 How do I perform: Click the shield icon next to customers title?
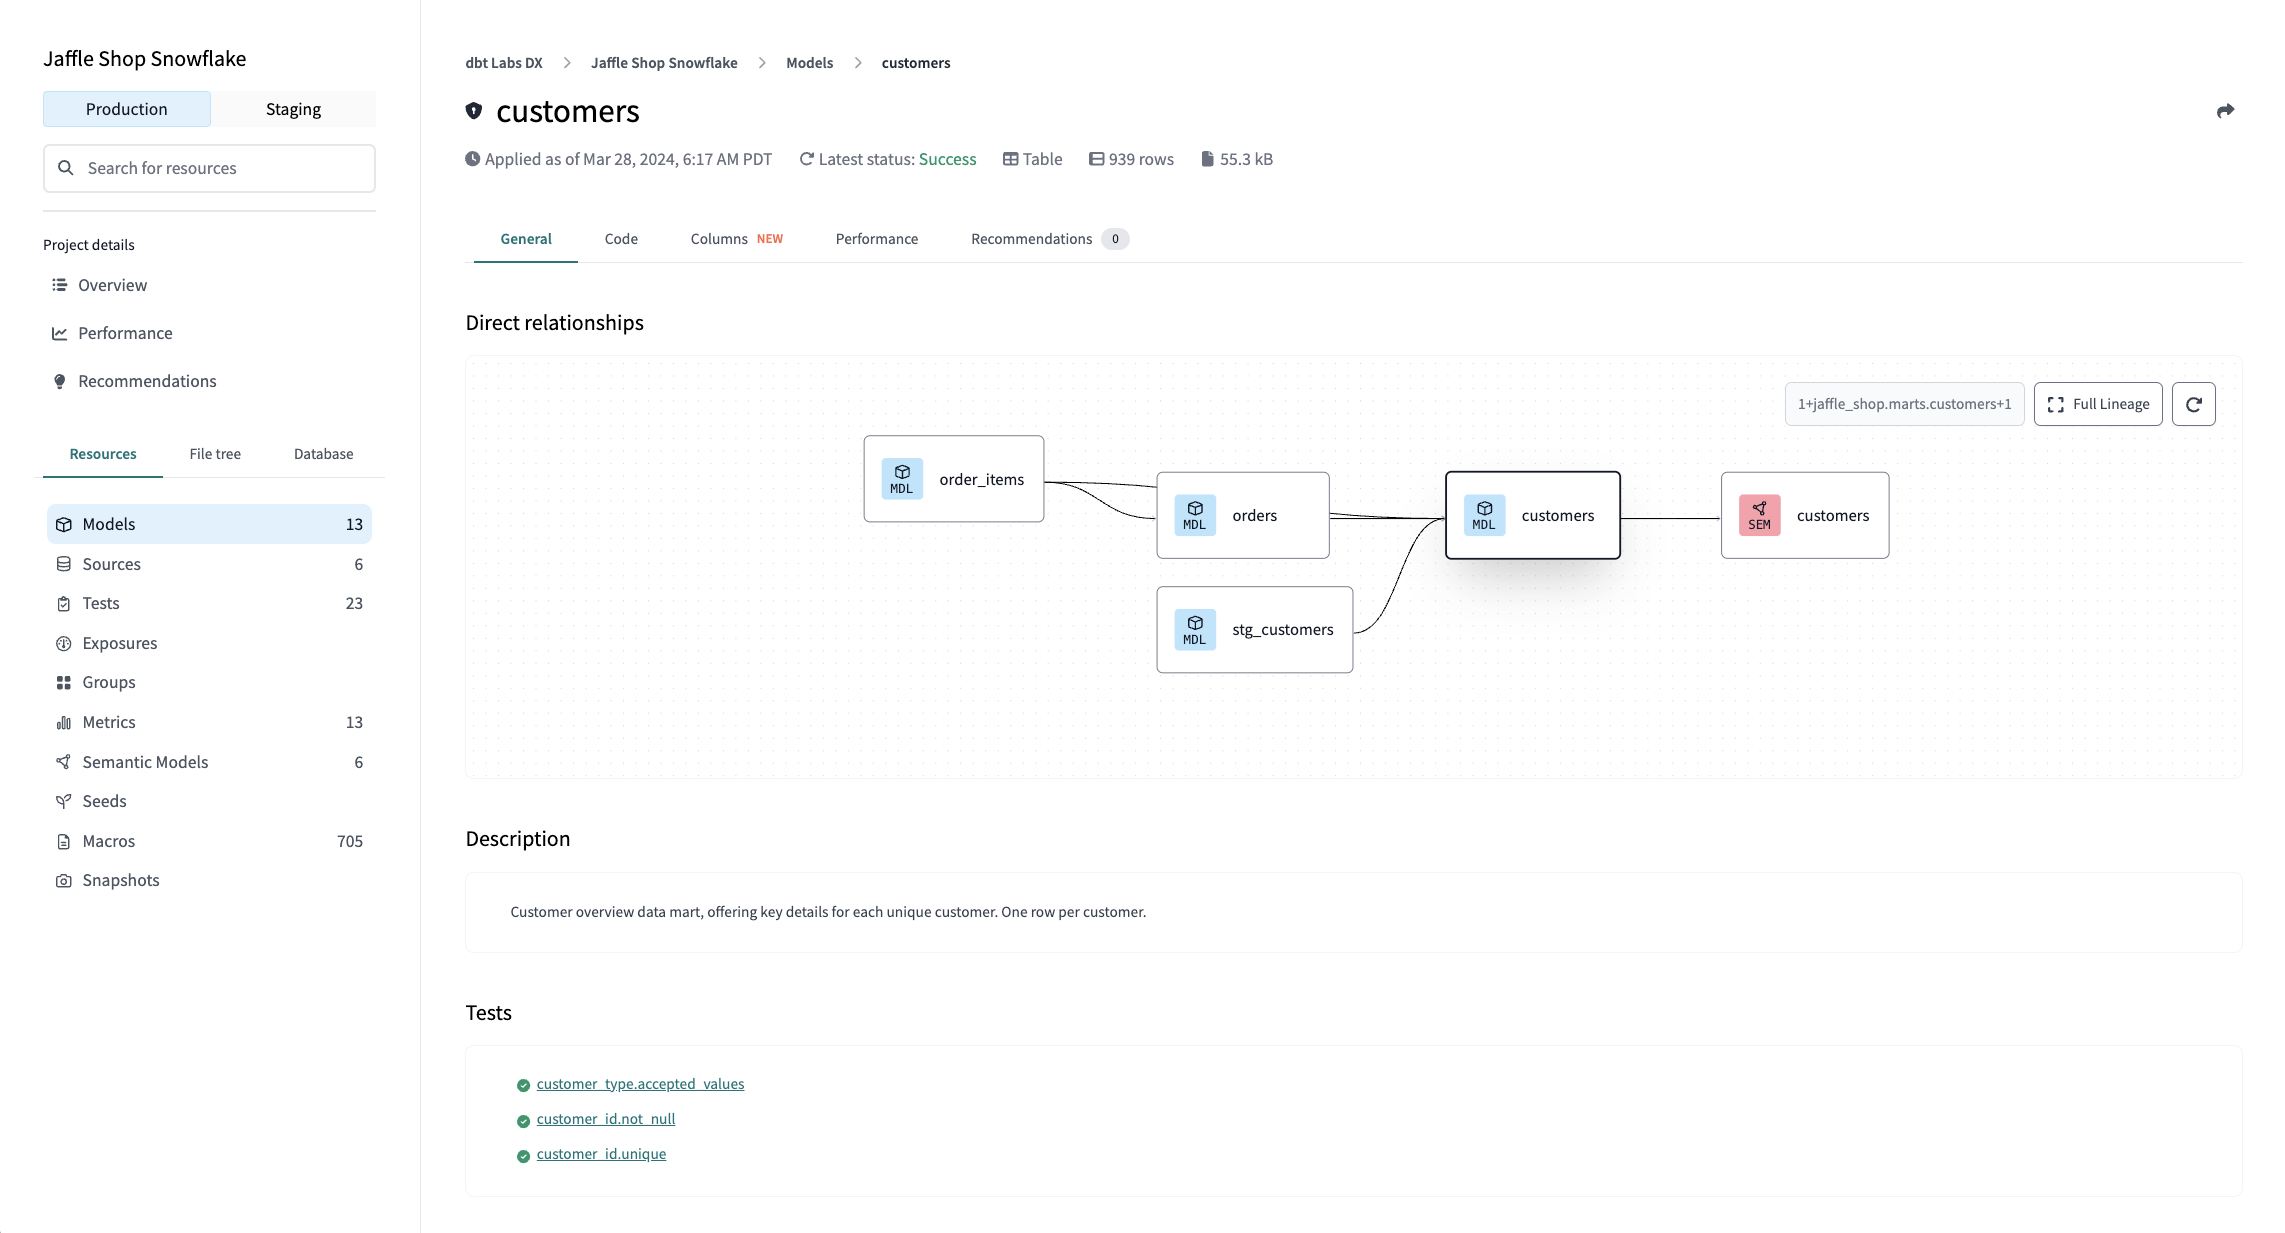(475, 108)
